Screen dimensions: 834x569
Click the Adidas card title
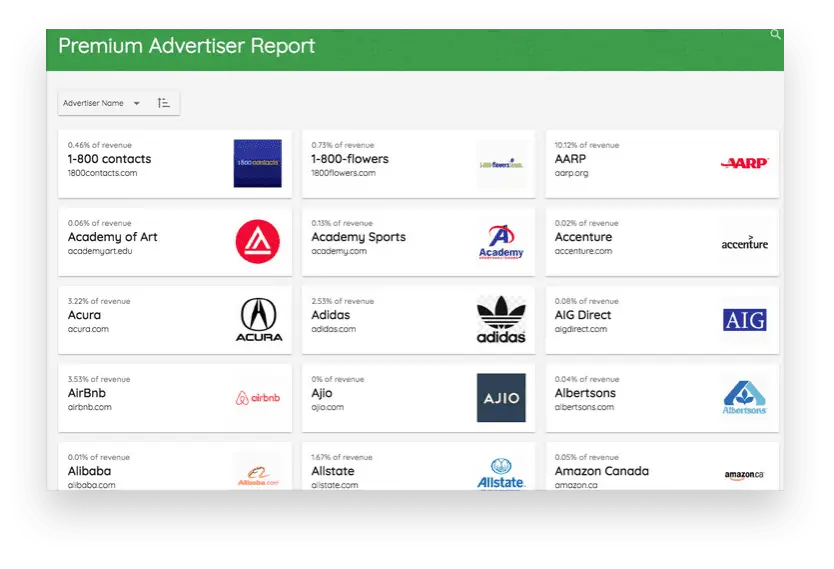(x=330, y=315)
